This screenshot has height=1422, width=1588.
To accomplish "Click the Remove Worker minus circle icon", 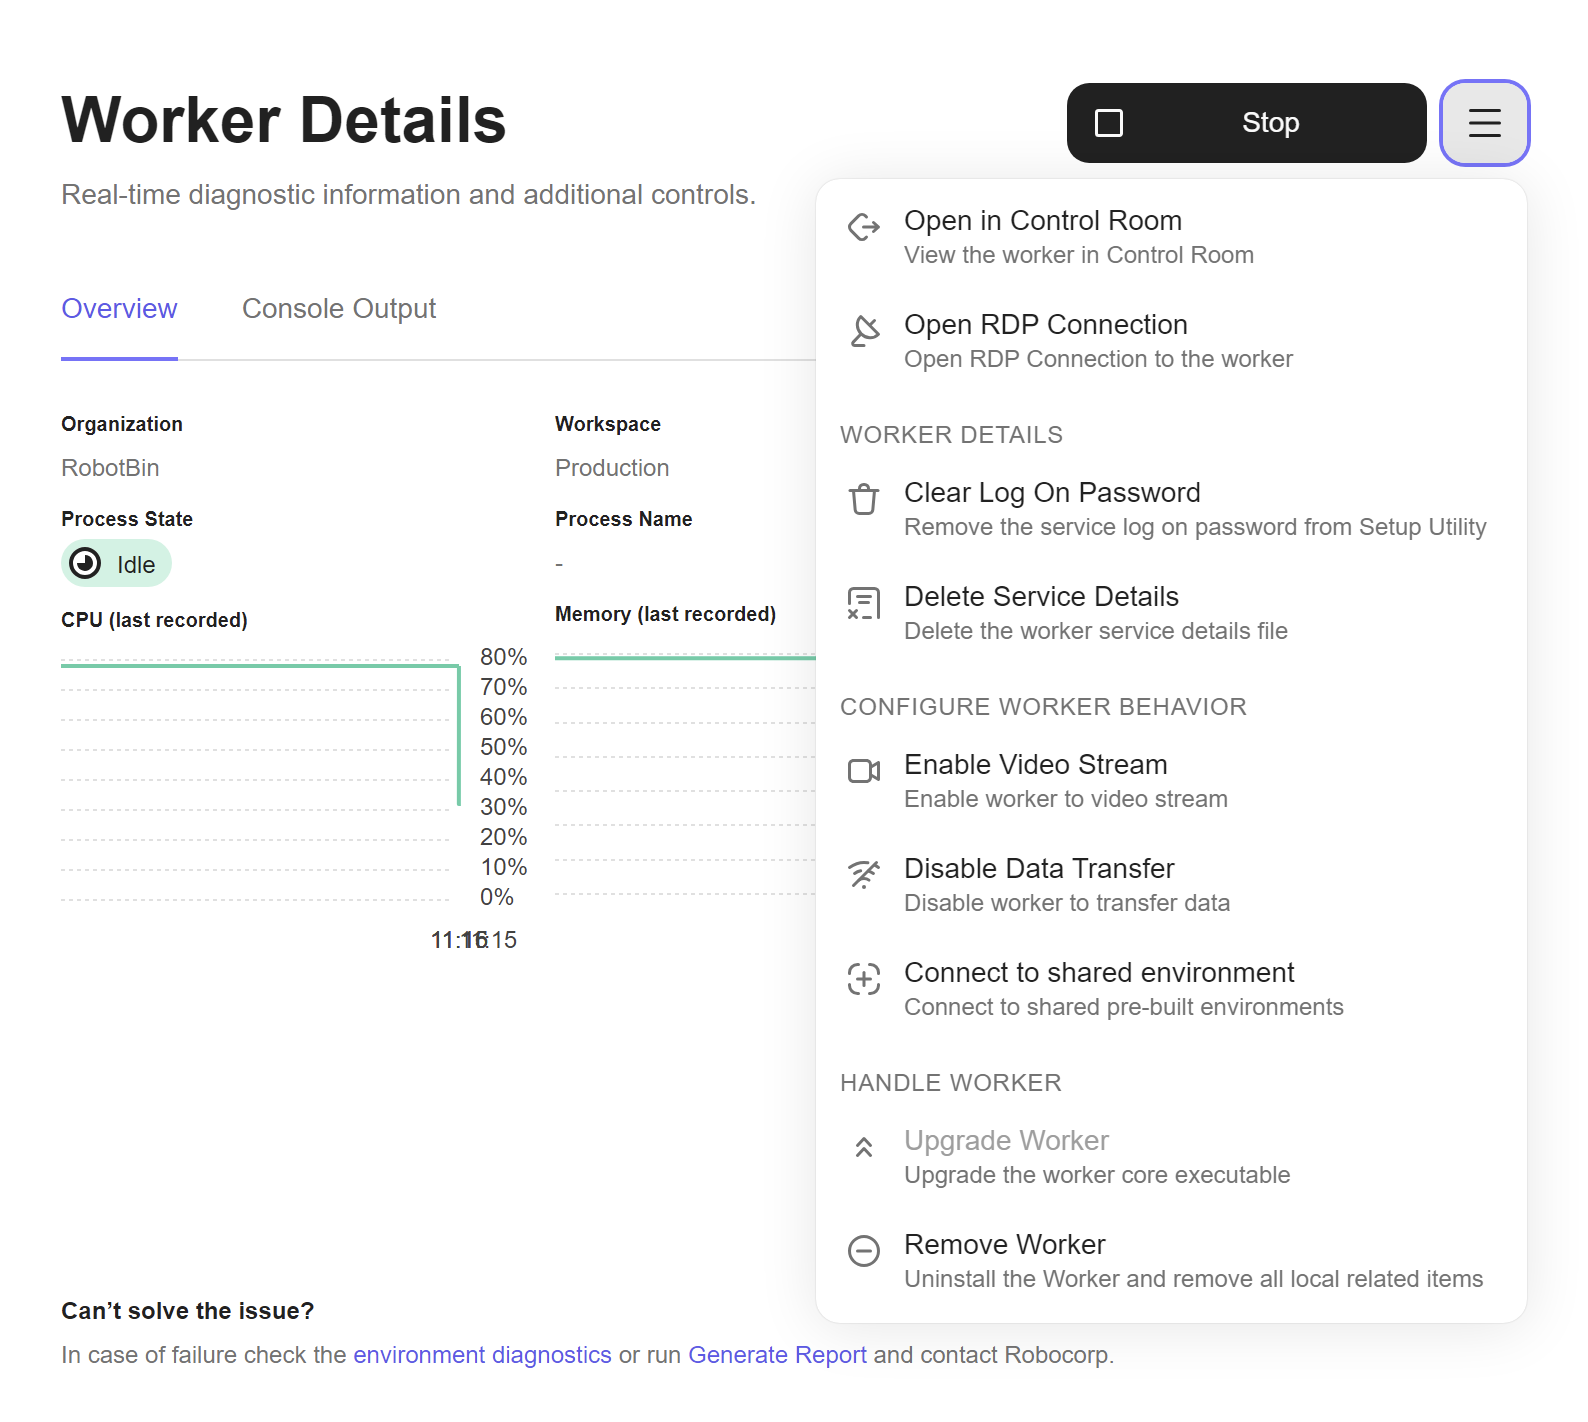I will click(x=864, y=1251).
